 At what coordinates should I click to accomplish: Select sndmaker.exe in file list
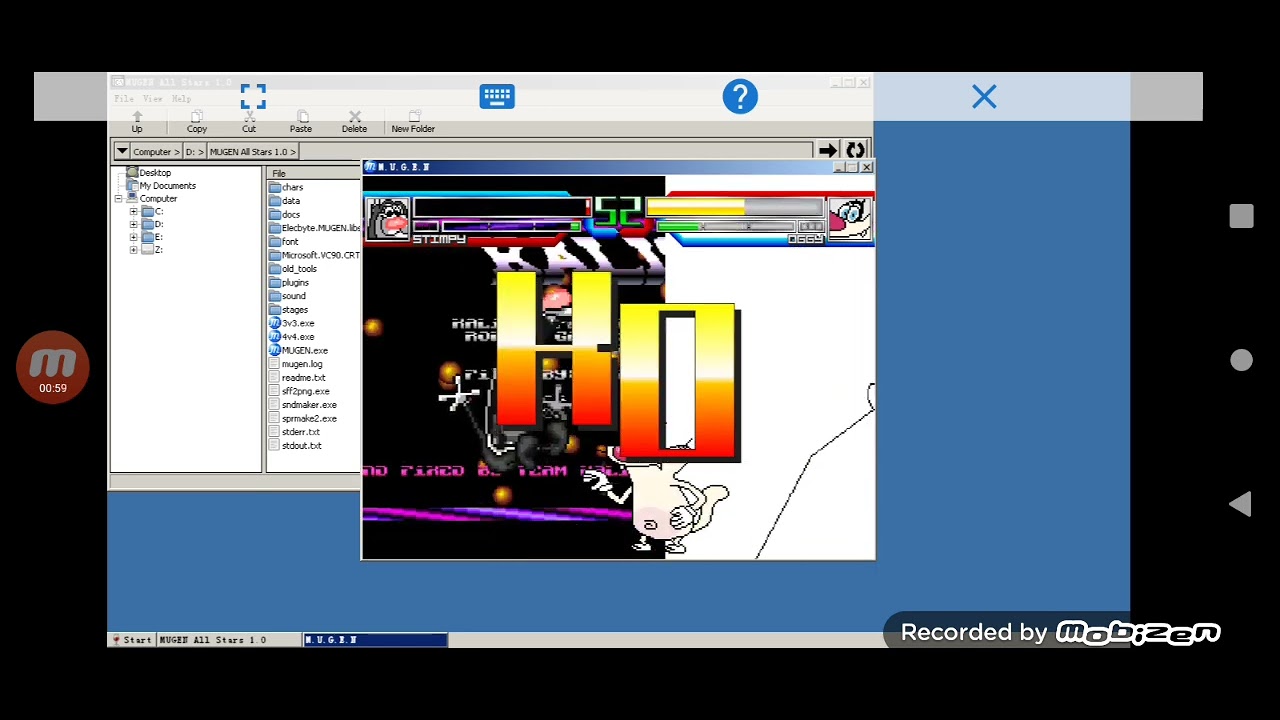click(x=303, y=405)
